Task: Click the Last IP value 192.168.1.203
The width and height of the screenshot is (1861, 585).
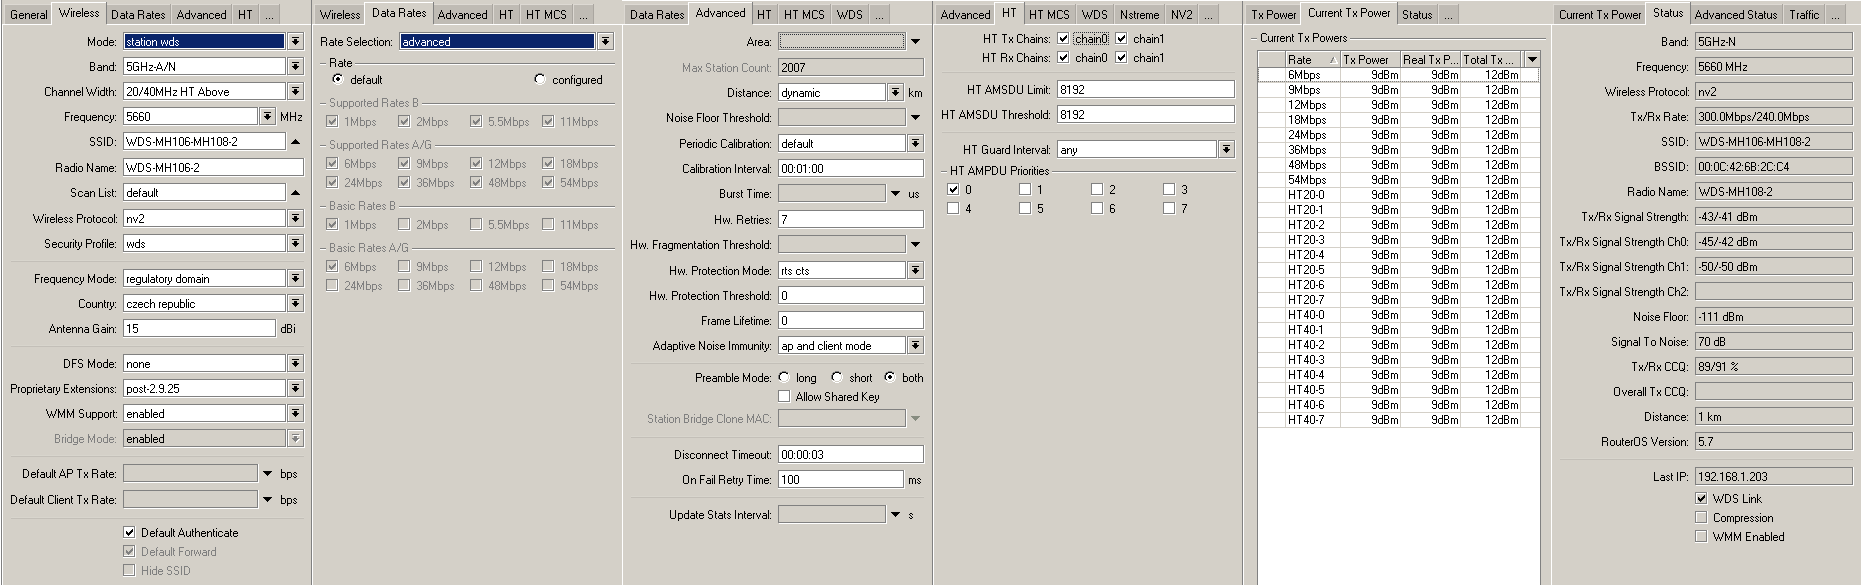Action: pos(1773,477)
